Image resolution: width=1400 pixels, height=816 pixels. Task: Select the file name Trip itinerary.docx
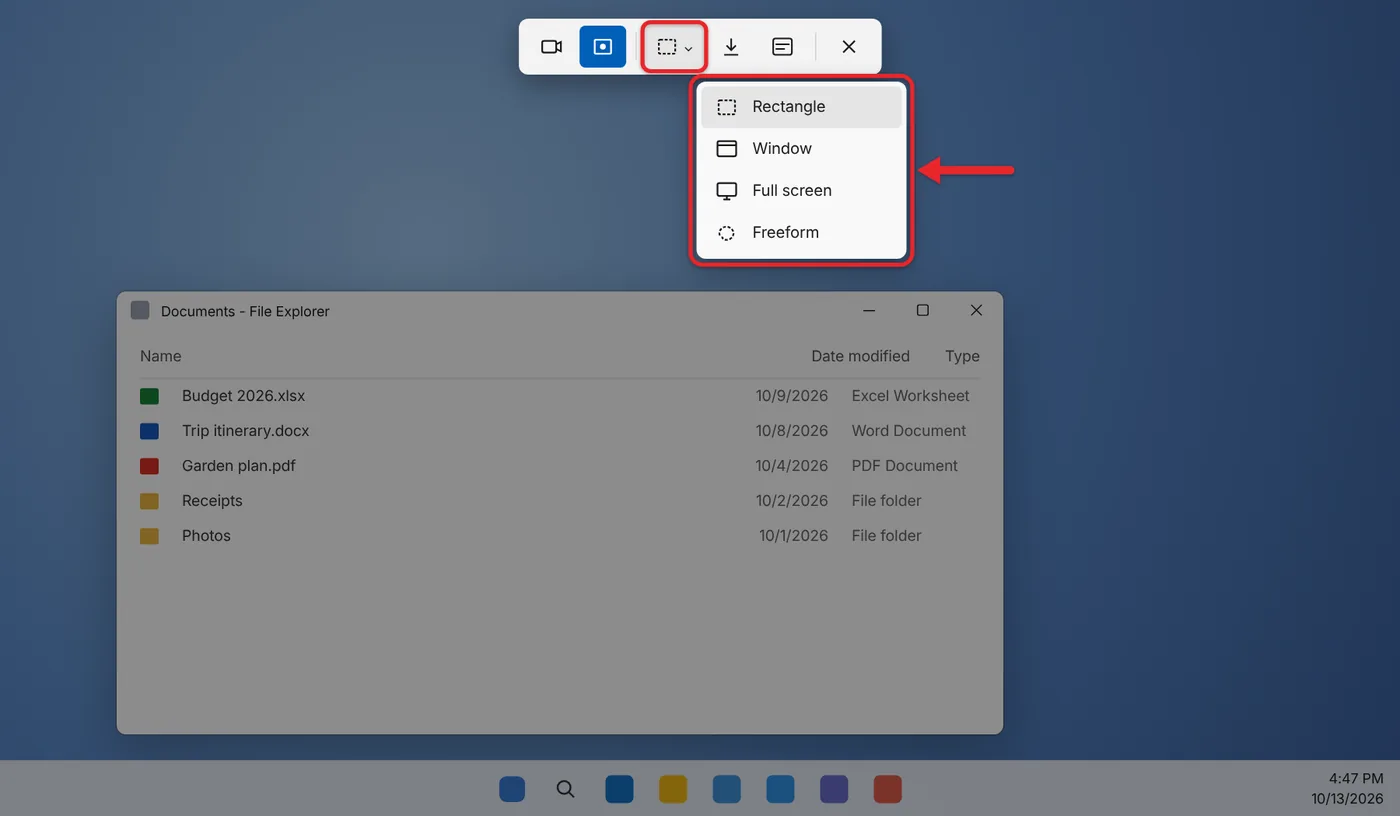point(246,431)
